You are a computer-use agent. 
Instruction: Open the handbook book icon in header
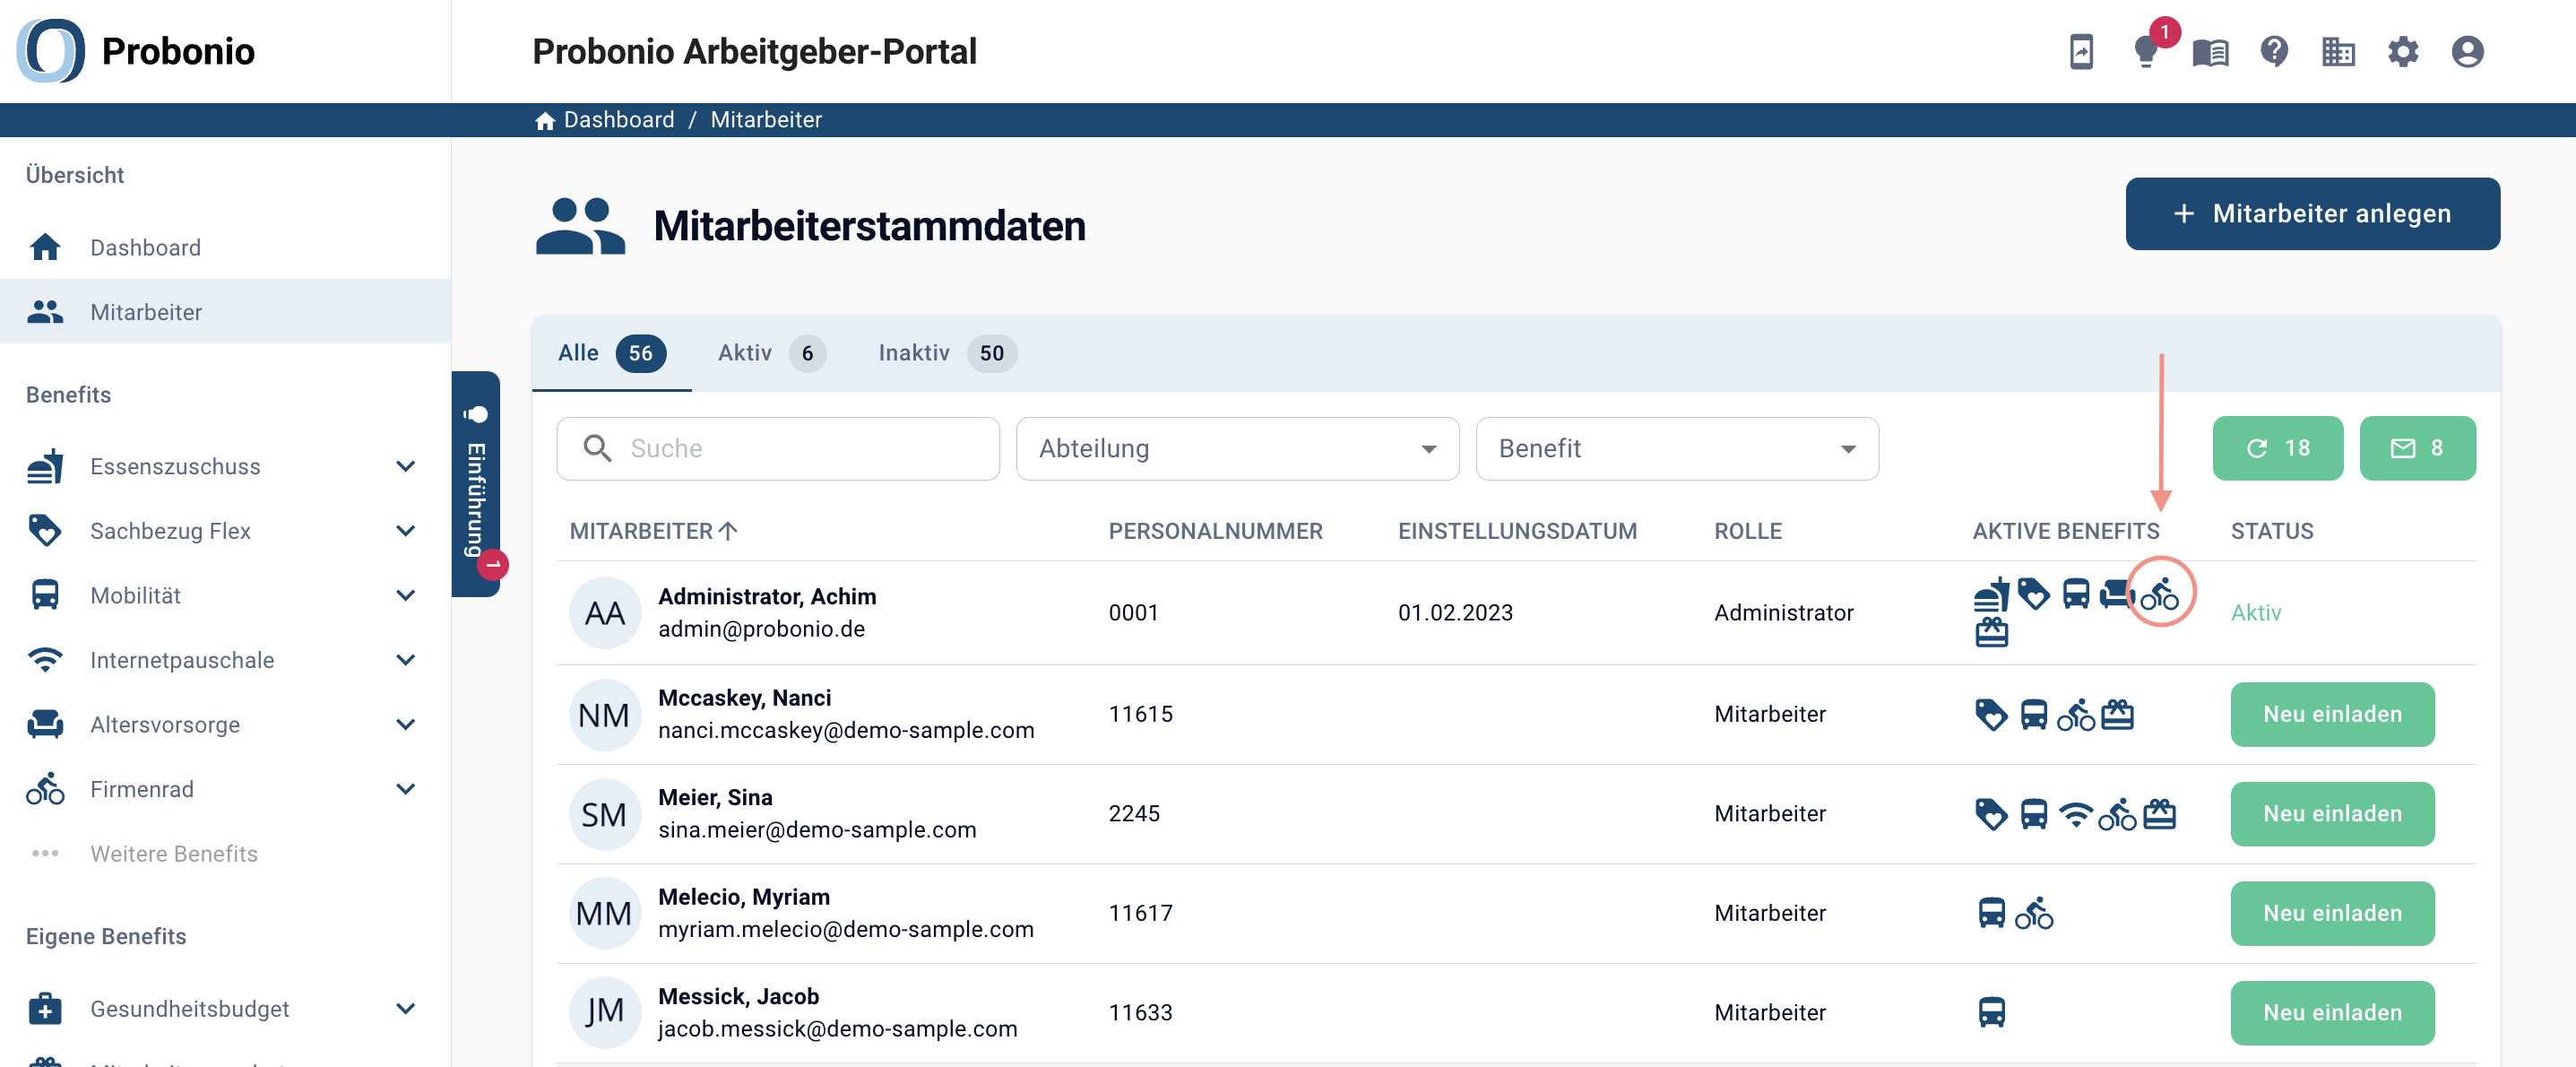(2210, 51)
